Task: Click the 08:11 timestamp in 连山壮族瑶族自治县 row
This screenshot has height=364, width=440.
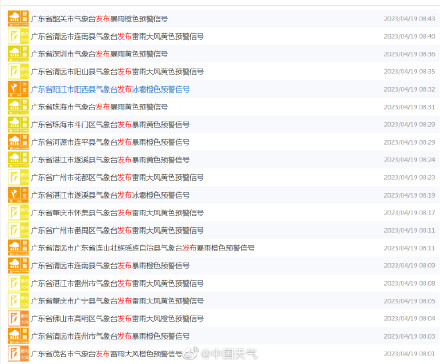Action: 409,248
